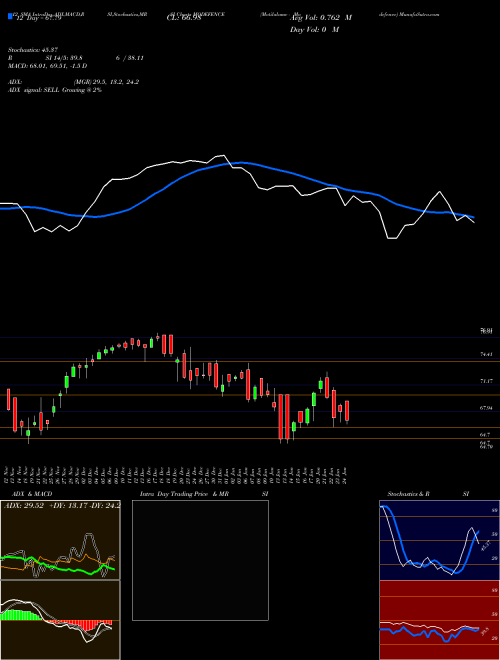
Task: Open the ADX indicator mini chart
Action: (x=60, y=540)
